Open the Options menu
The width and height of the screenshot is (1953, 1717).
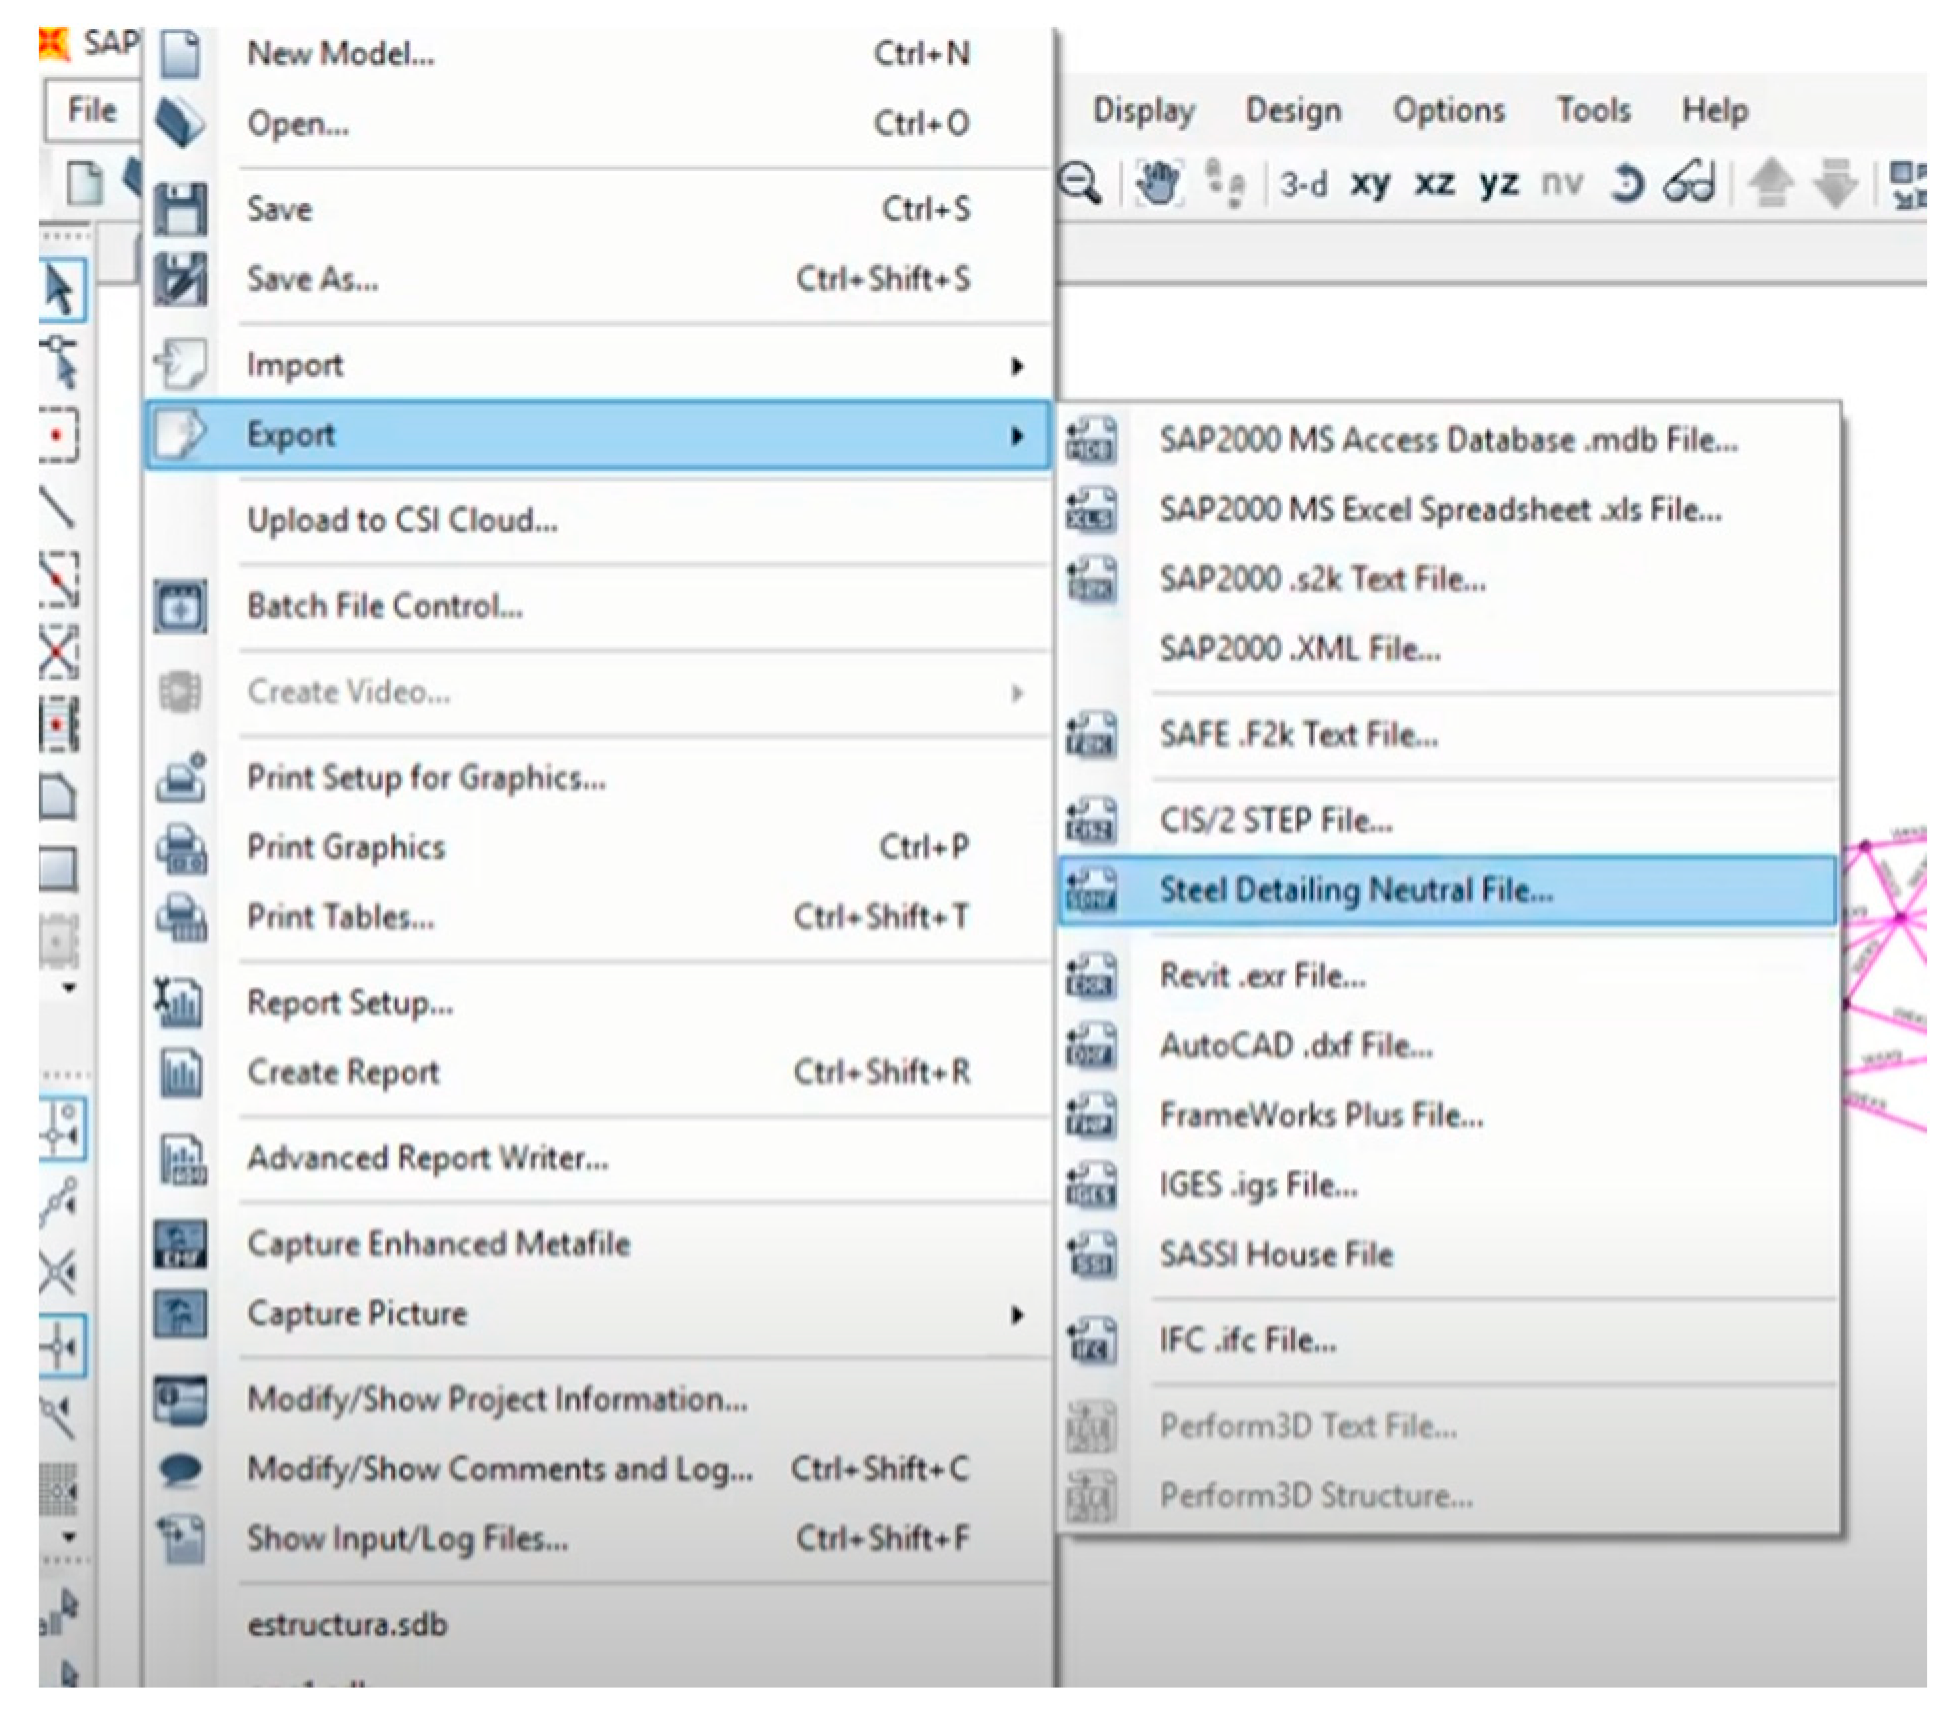pos(1448,110)
